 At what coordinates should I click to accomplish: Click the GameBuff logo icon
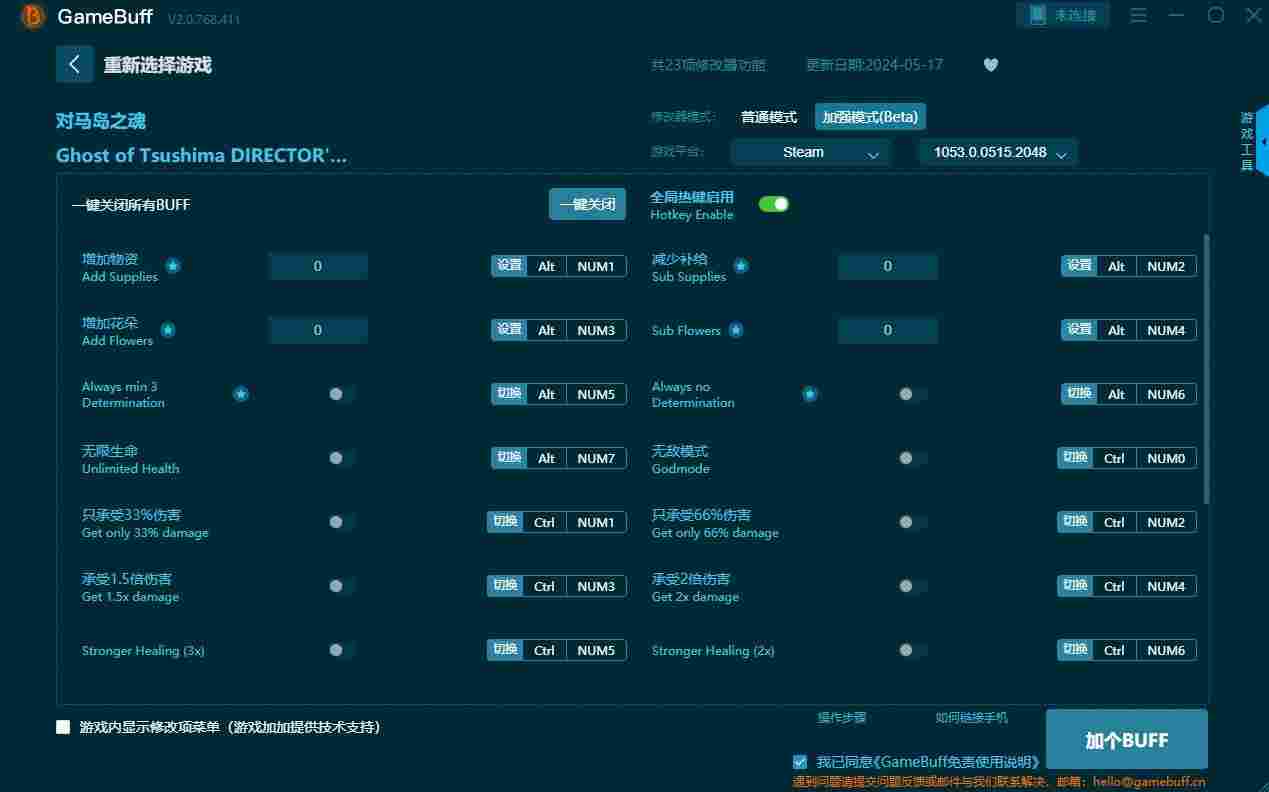(33, 16)
